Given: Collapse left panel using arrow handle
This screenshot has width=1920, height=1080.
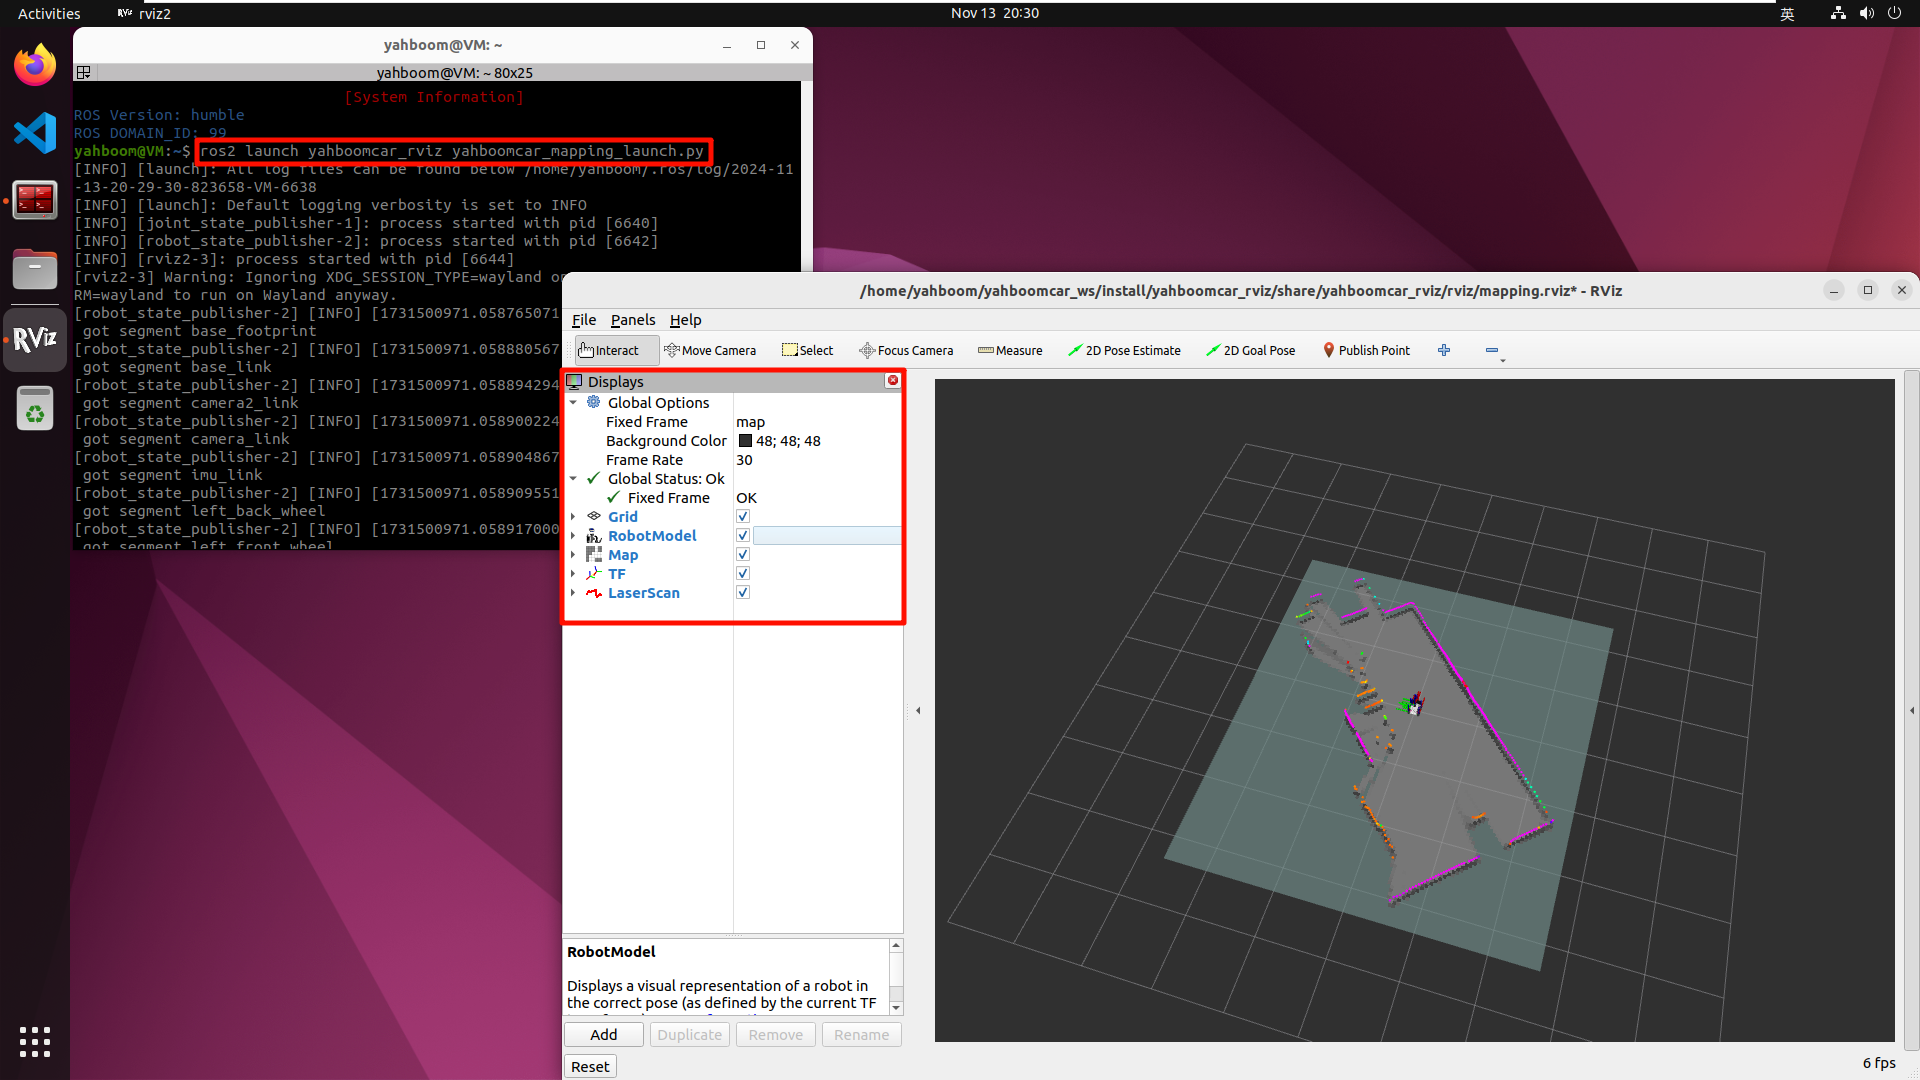Looking at the screenshot, I should tap(918, 710).
